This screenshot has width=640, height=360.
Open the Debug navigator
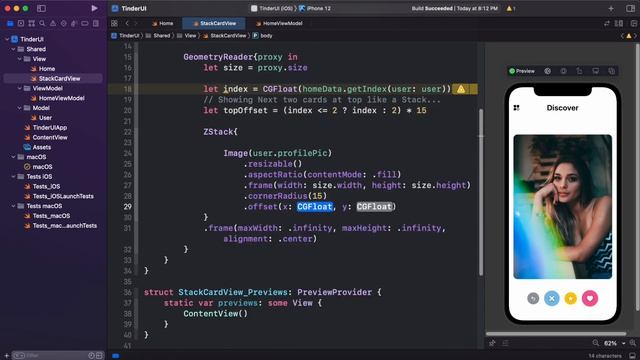click(x=74, y=24)
